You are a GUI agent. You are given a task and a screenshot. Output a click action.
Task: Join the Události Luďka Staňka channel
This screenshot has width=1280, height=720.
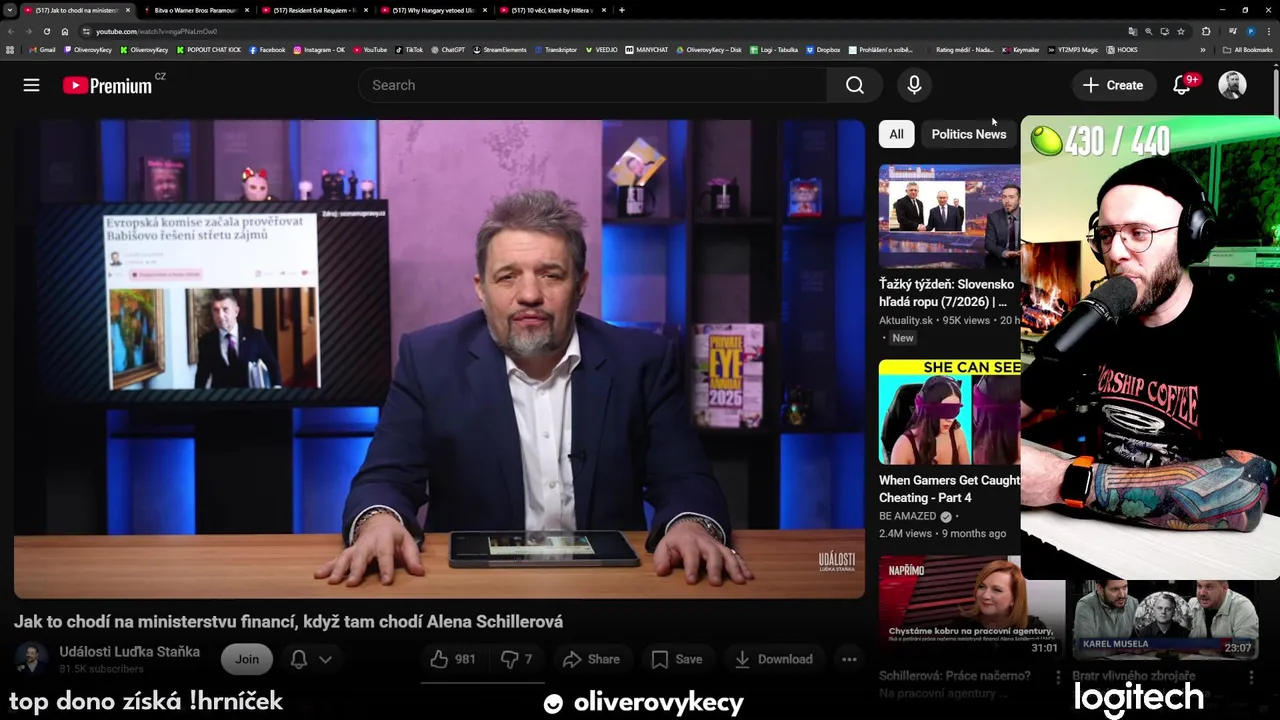point(247,659)
